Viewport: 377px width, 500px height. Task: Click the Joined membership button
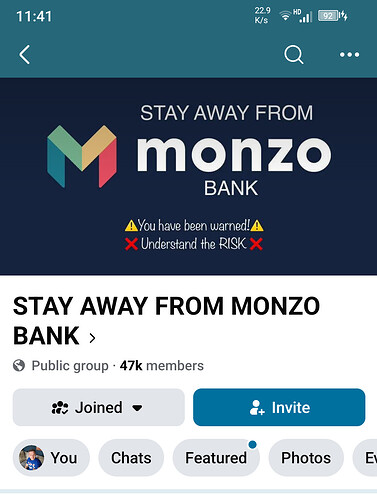click(x=99, y=407)
